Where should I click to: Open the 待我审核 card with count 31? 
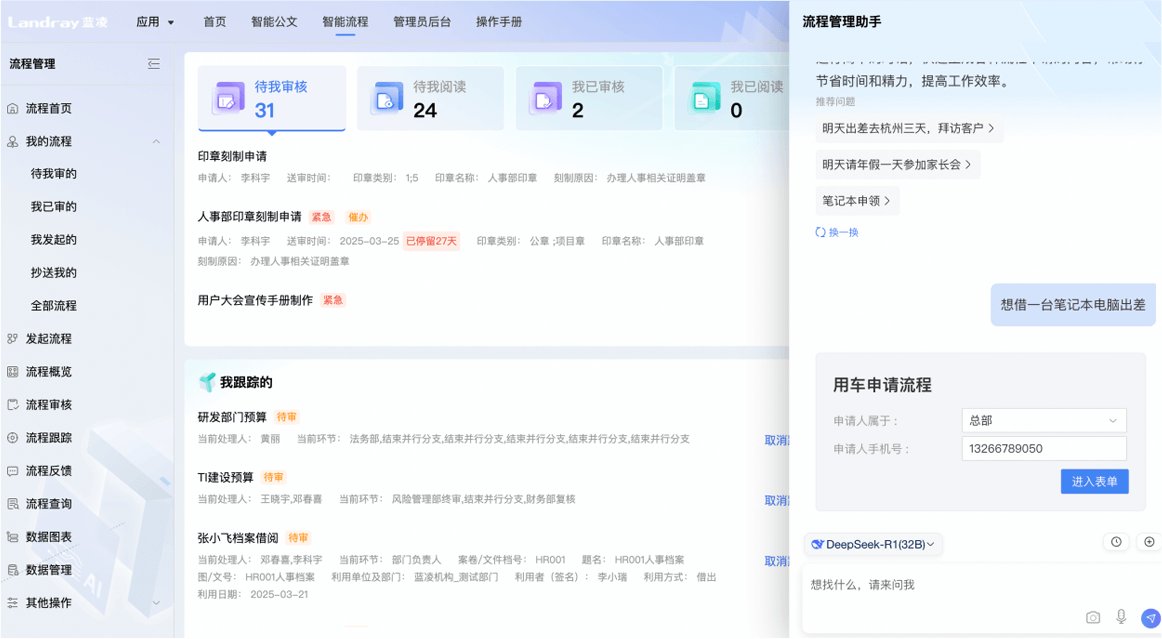click(x=271, y=98)
